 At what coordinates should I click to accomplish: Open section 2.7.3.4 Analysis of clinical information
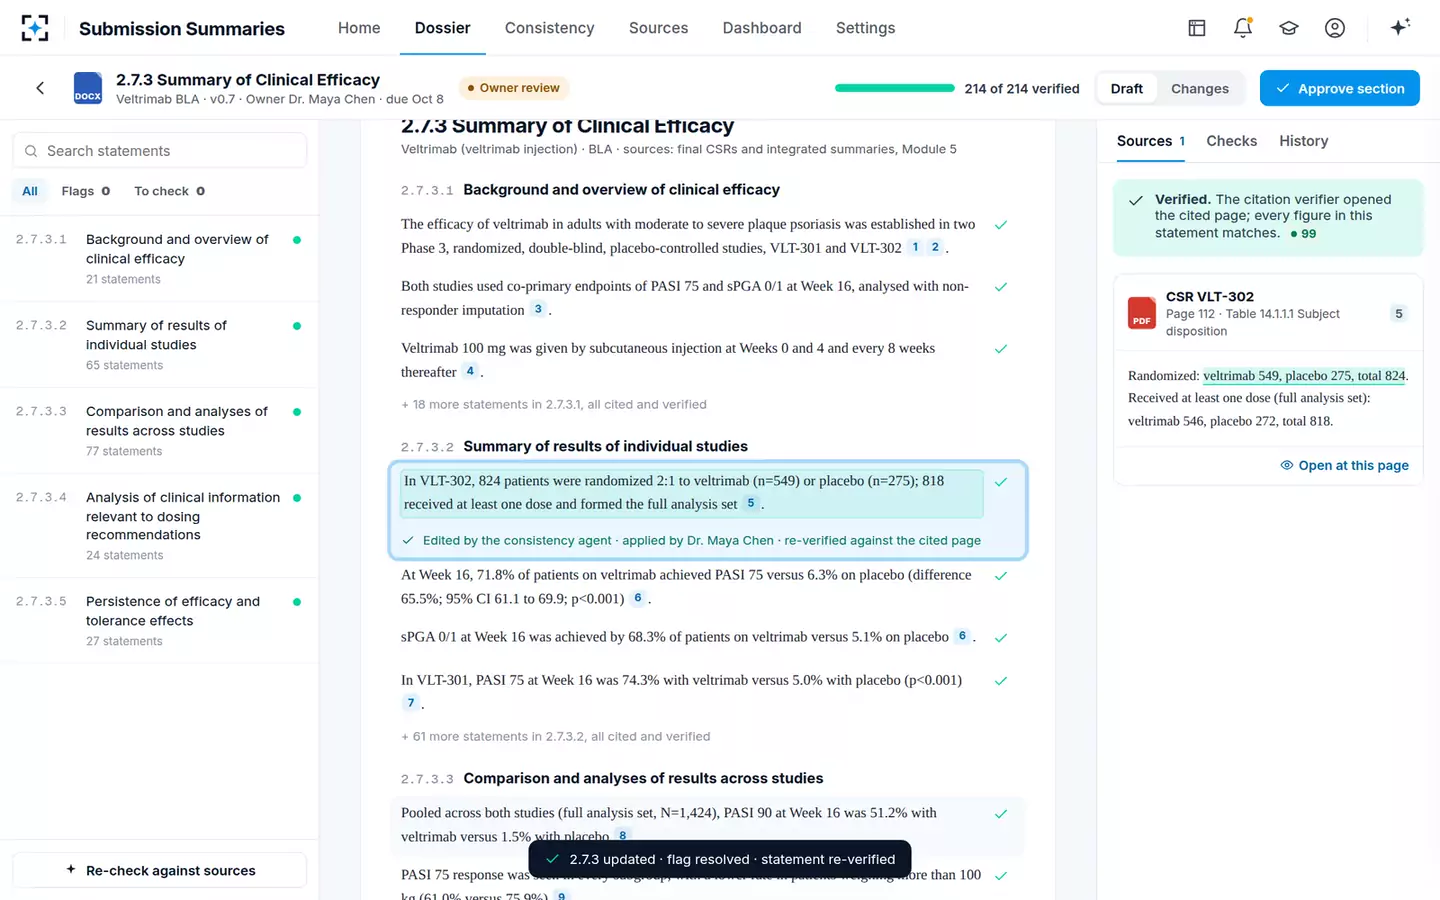coord(159,526)
